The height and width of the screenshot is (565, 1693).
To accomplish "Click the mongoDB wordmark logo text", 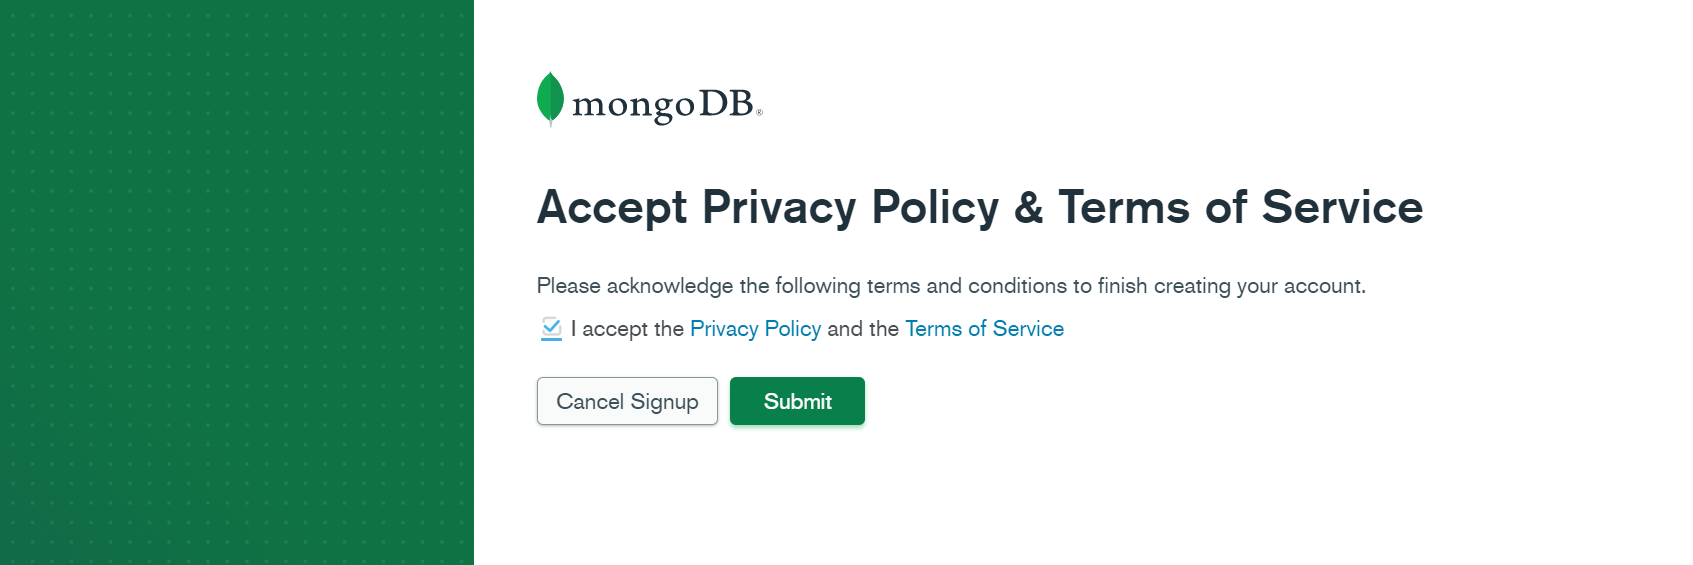I will 662,105.
